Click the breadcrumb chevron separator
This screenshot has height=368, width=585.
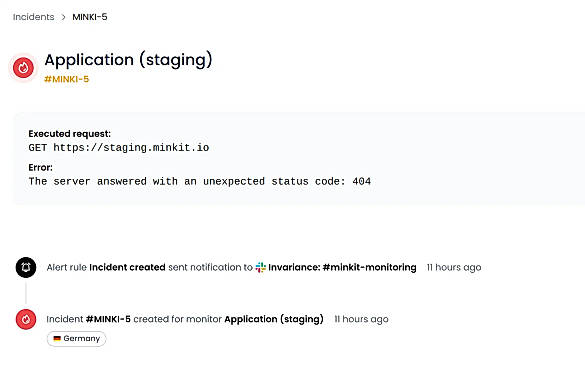pyautogui.click(x=63, y=17)
